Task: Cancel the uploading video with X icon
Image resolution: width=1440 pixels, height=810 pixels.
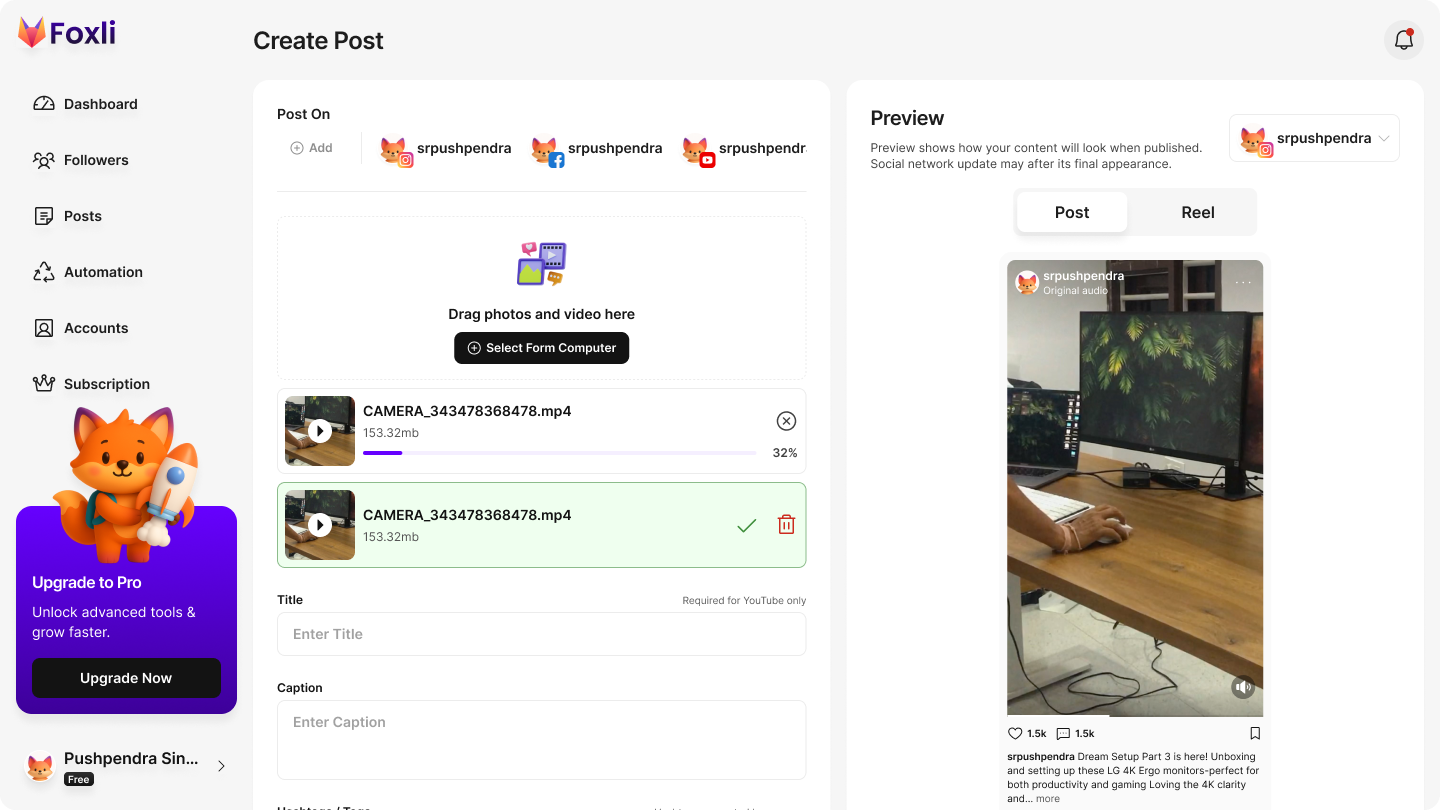Action: tap(786, 421)
